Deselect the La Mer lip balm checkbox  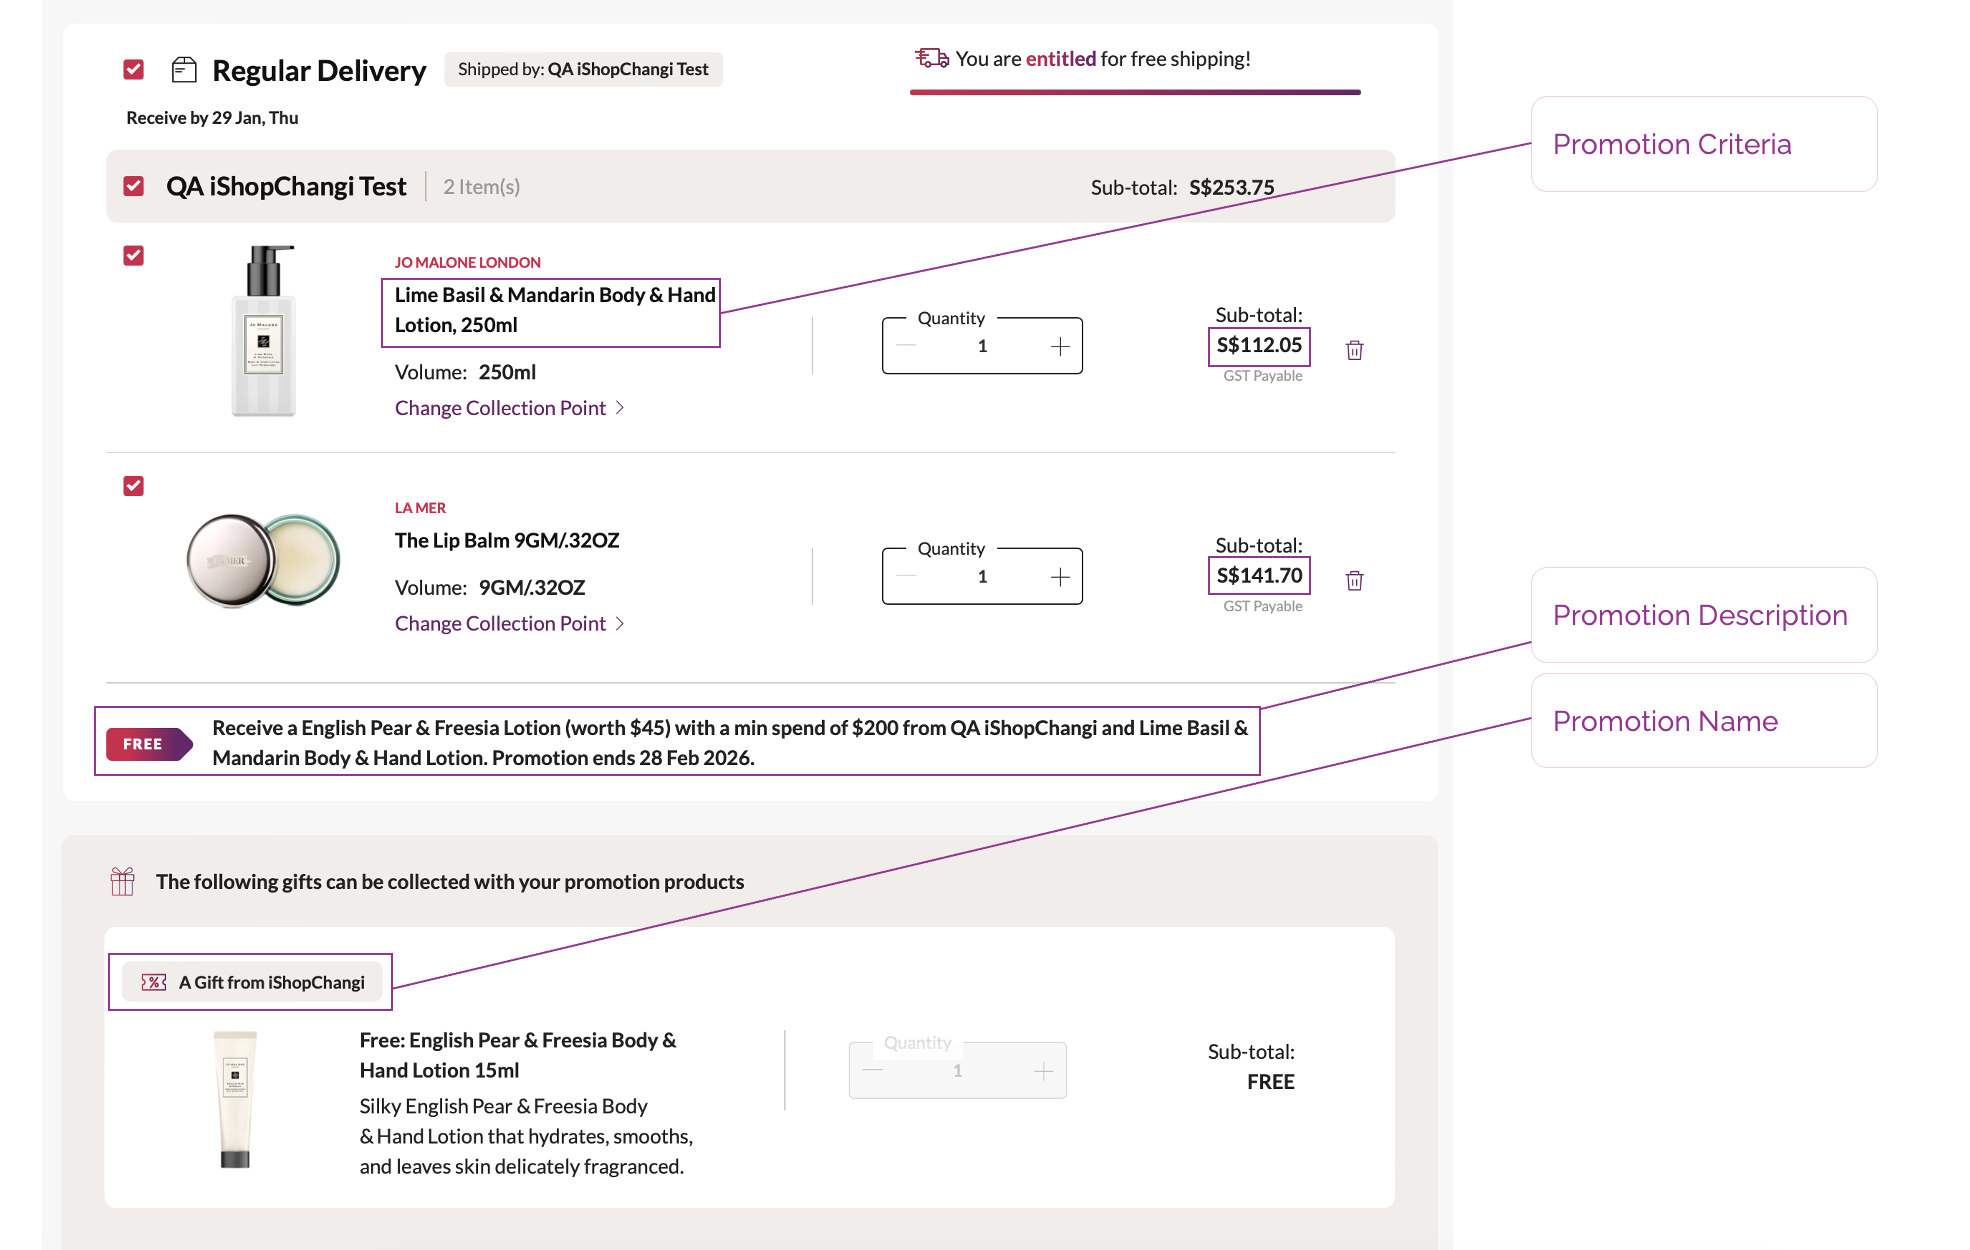[x=133, y=486]
